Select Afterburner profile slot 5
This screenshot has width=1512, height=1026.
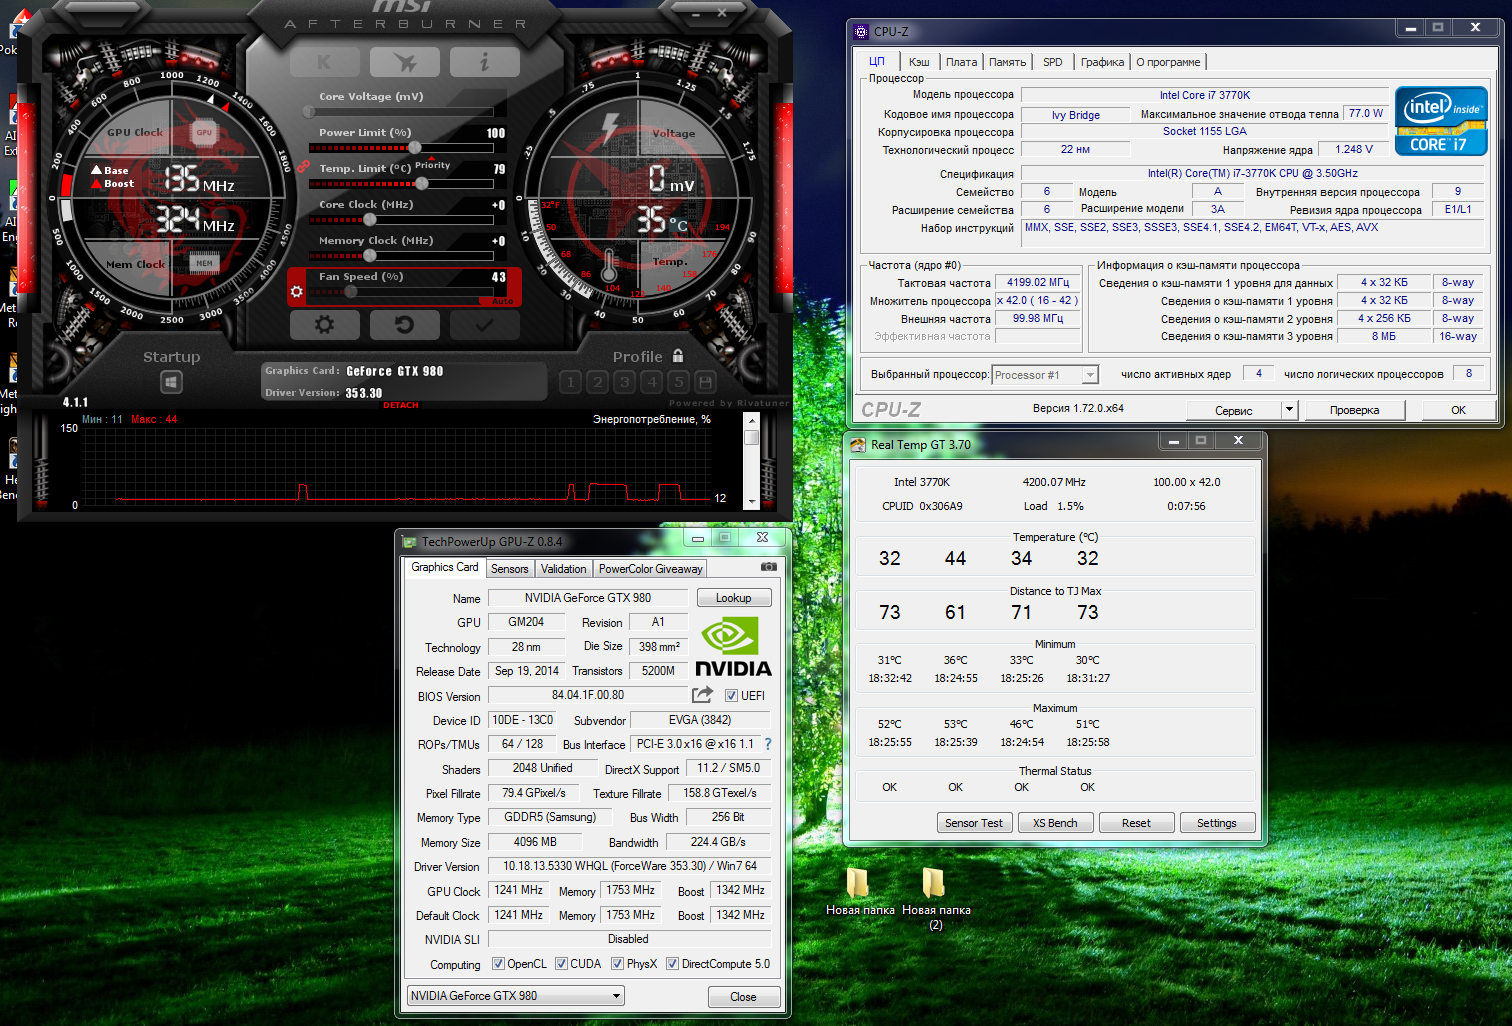(x=678, y=381)
